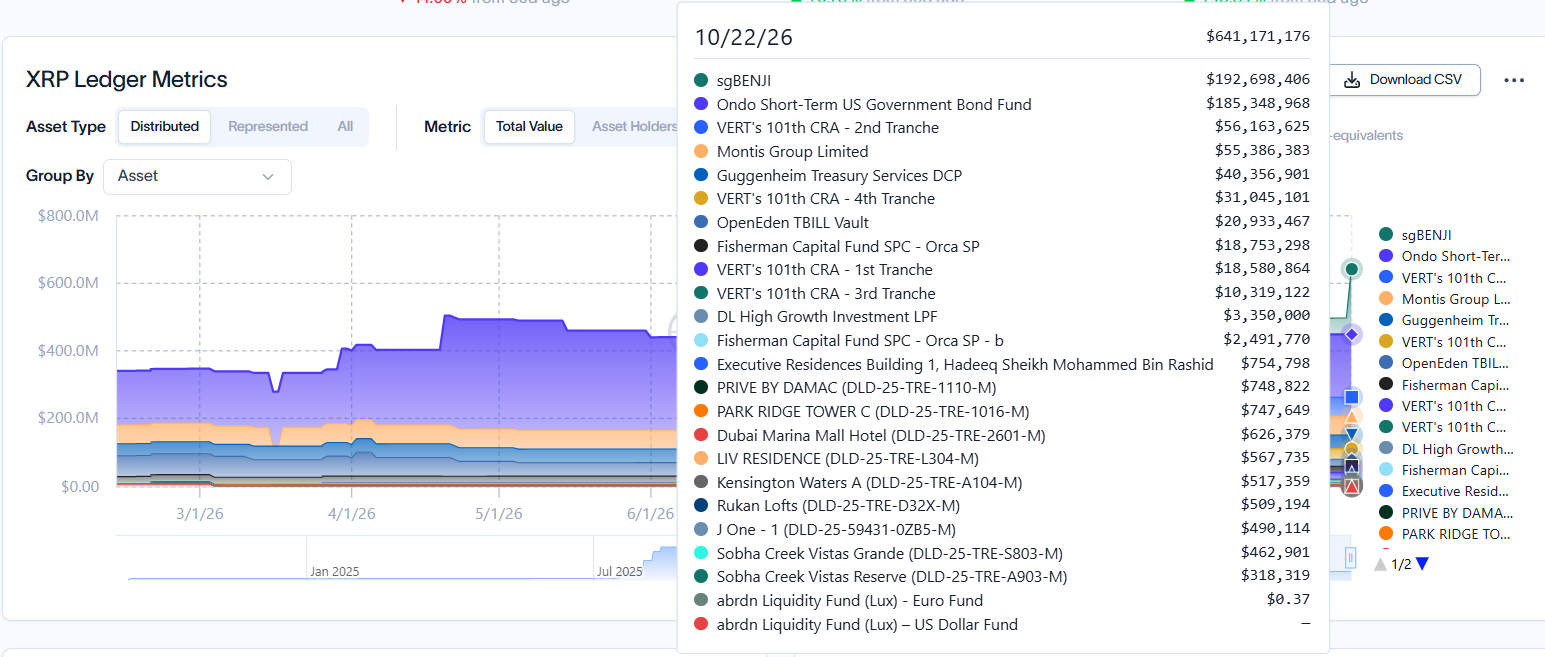Select Represented asset type tab

coord(268,127)
